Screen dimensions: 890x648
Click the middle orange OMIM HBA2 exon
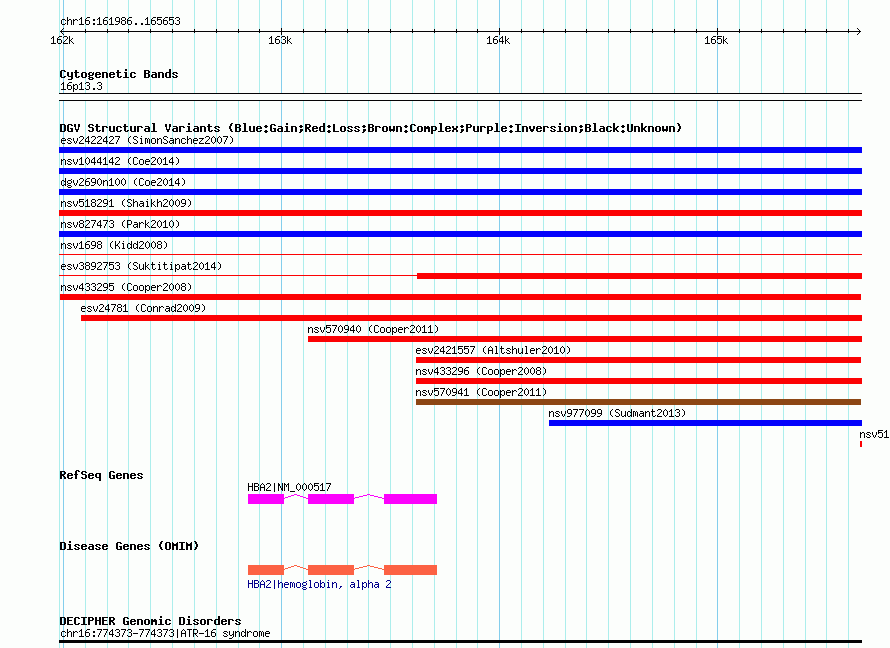(x=331, y=570)
